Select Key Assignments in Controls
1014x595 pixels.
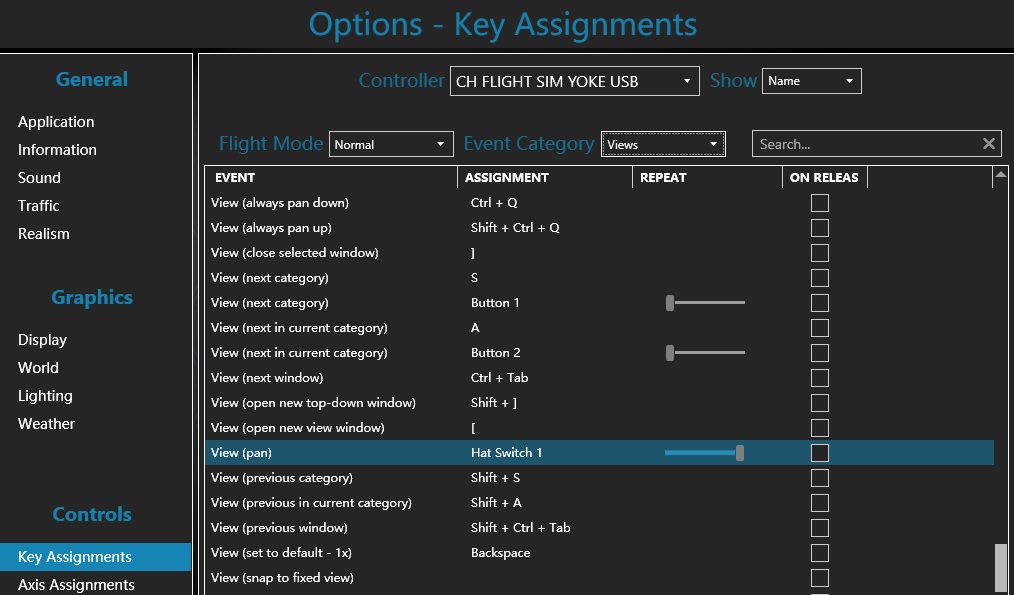75,557
